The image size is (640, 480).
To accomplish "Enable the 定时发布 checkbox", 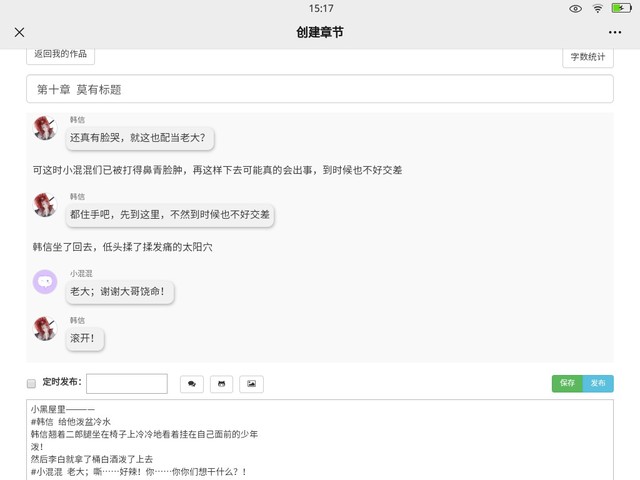I will pyautogui.click(x=31, y=383).
